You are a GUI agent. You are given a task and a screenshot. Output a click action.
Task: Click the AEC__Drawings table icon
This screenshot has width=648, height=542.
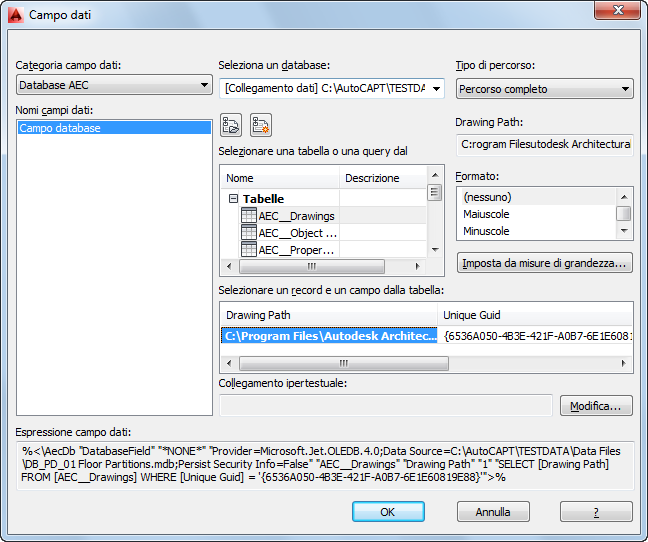click(x=249, y=216)
